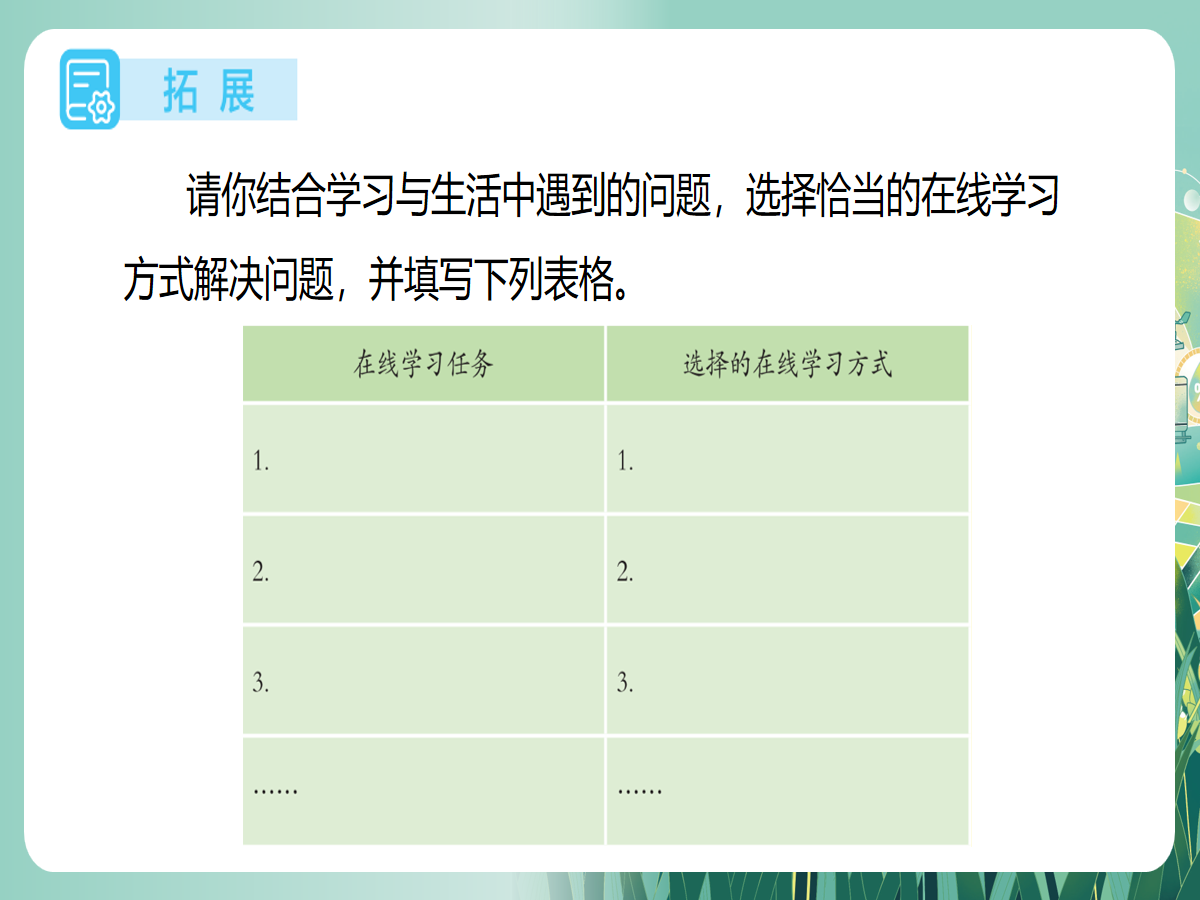
Task: Click the ellipsis cell under 选择的在线学习方式
Action: click(x=787, y=790)
